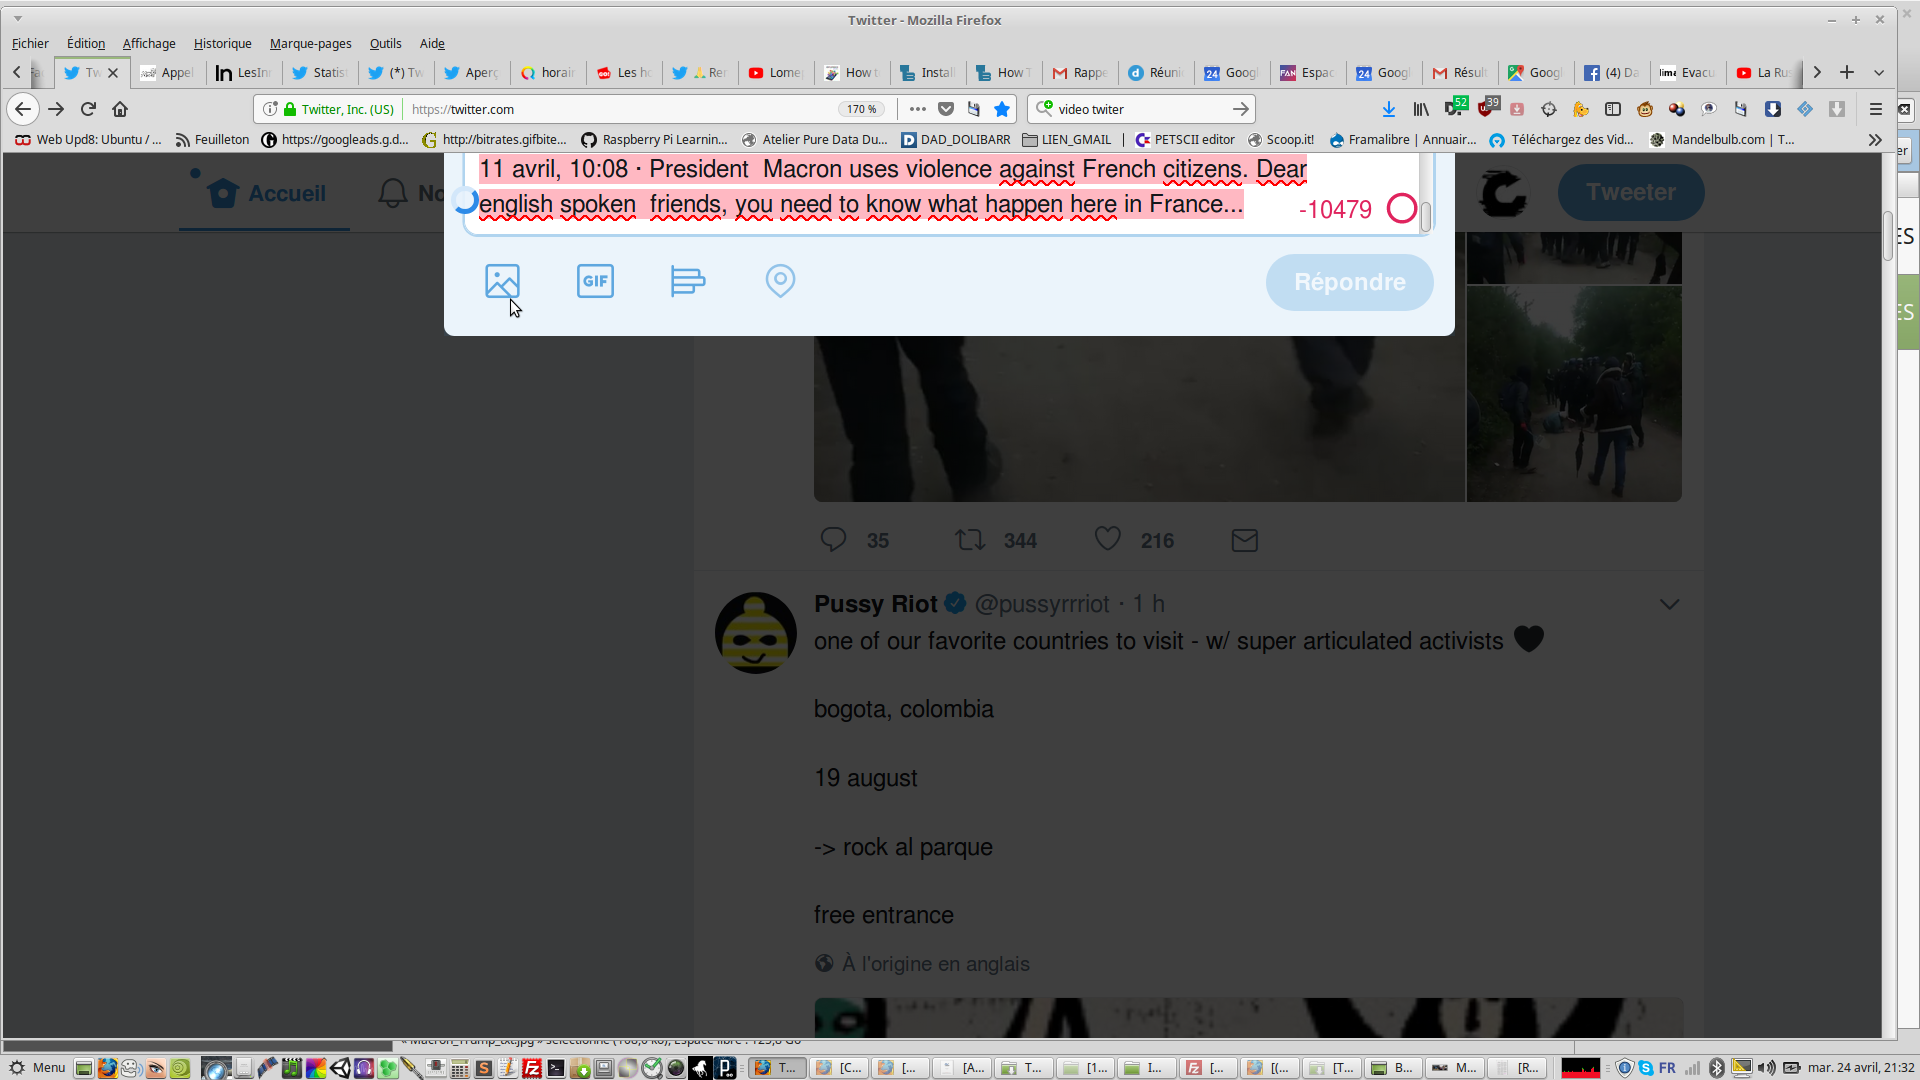Expand the Pussy Riot tweet options chevron
1920x1080 pixels.
pyautogui.click(x=1669, y=604)
